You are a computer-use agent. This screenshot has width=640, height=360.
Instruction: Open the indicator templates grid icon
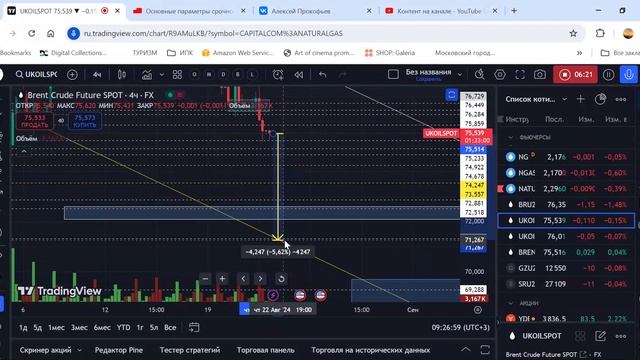pyautogui.click(x=177, y=75)
